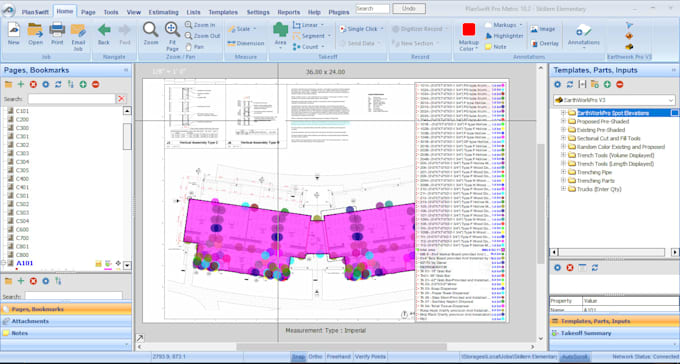Click the Print icon
Image resolution: width=680 pixels, height=364 pixels.
click(x=57, y=33)
